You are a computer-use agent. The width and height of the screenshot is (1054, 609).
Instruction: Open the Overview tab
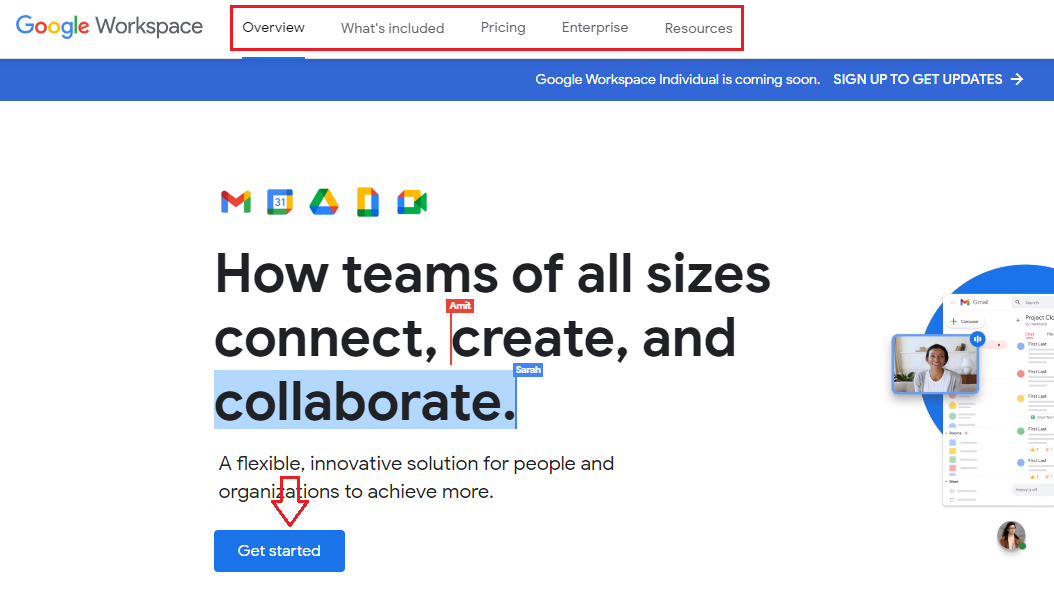tap(273, 28)
